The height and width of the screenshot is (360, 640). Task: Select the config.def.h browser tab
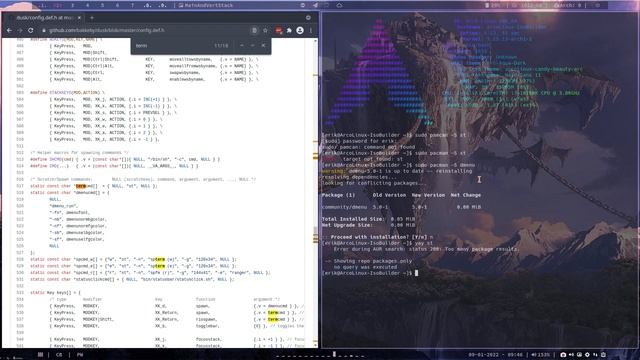(x=45, y=18)
